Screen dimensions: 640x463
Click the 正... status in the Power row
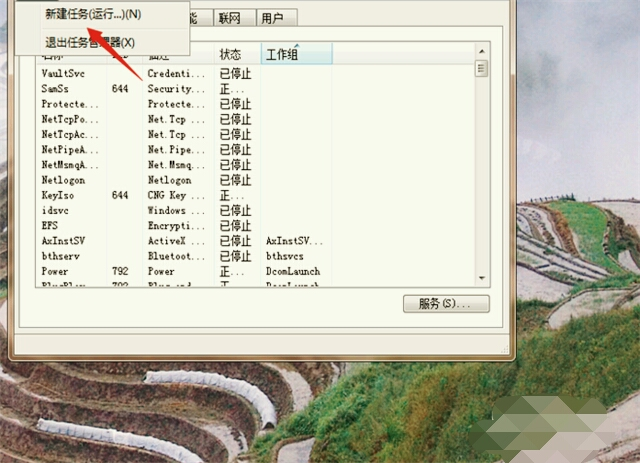231,272
